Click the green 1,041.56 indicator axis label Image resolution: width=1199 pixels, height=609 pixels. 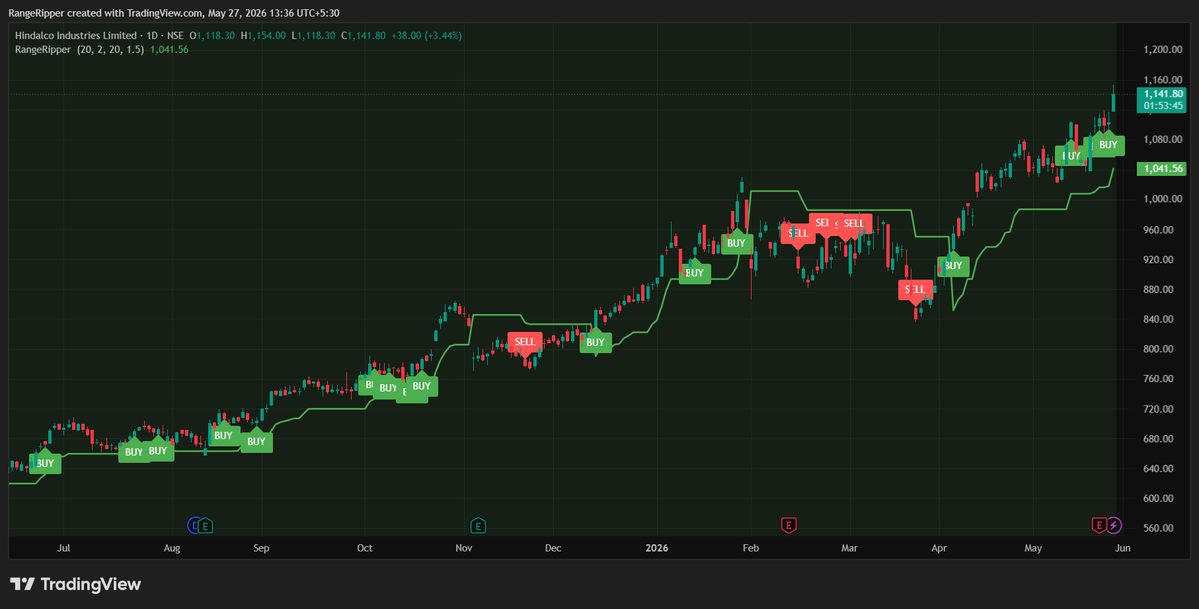pos(1162,168)
